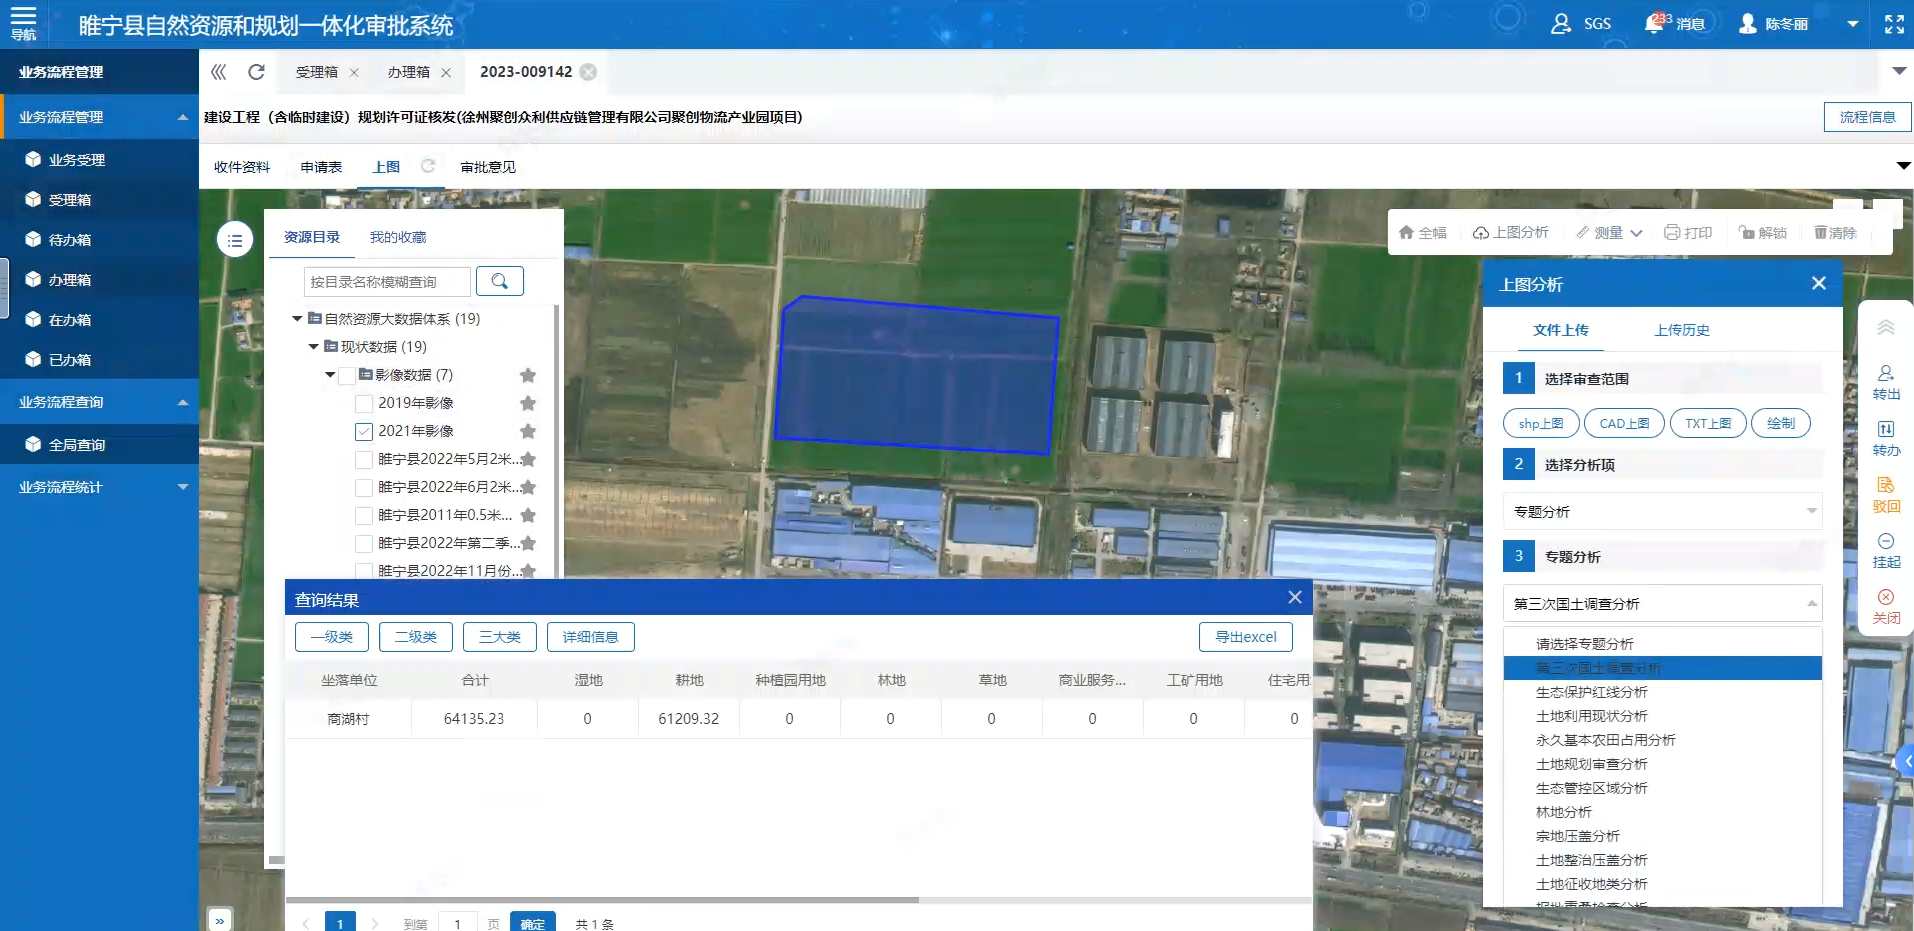
Task: Open the messages bell icon
Action: pyautogui.click(x=1655, y=22)
